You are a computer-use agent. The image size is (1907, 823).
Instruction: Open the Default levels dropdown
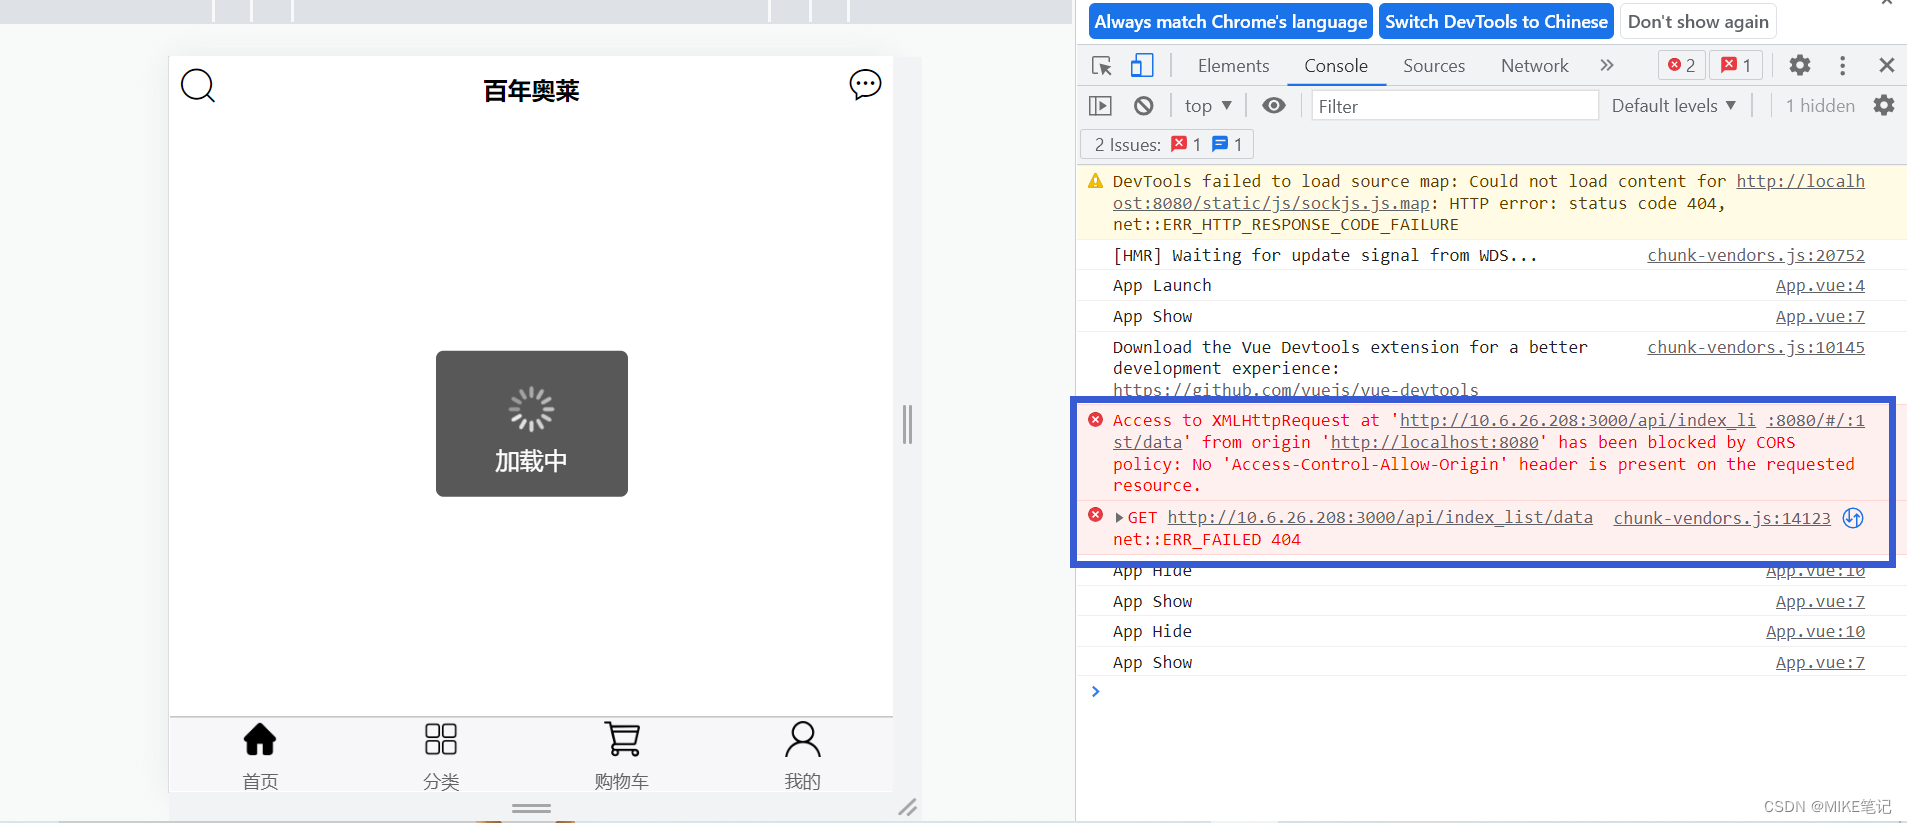[x=1673, y=106]
